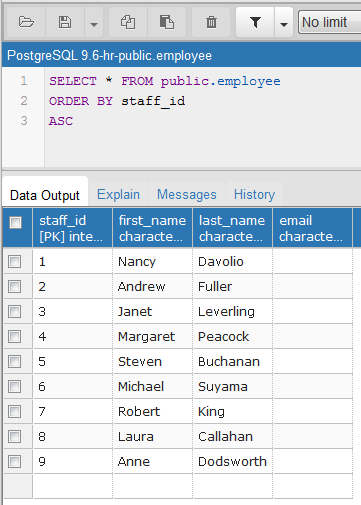Select the staff_id cell with value 1
Viewport: 361px width, 505px height.
coord(72,261)
